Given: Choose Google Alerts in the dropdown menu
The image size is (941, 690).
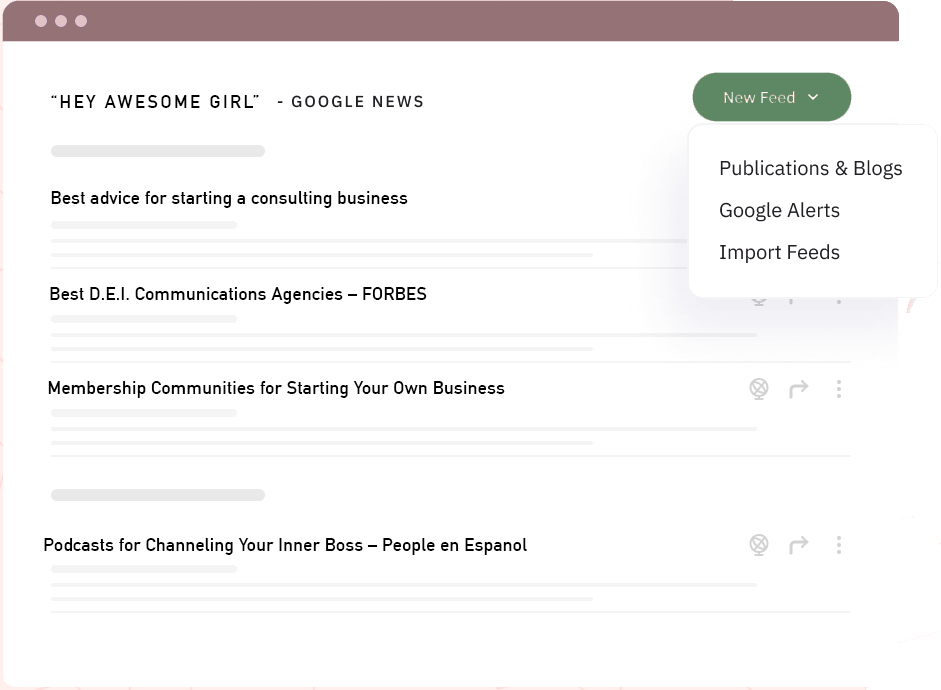Looking at the screenshot, I should 779,210.
